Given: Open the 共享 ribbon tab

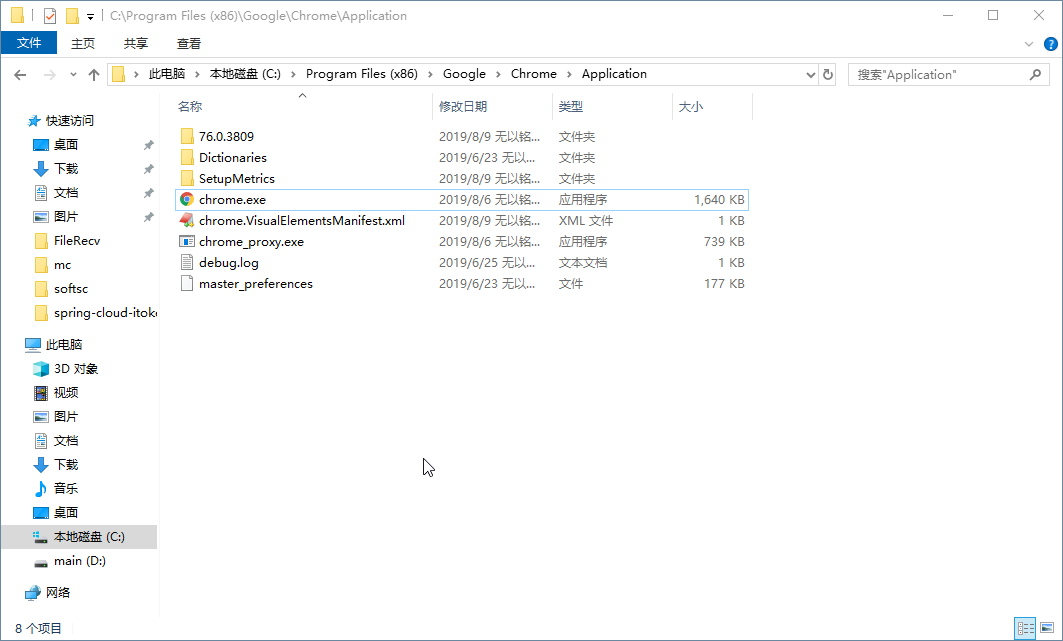Looking at the screenshot, I should 136,43.
